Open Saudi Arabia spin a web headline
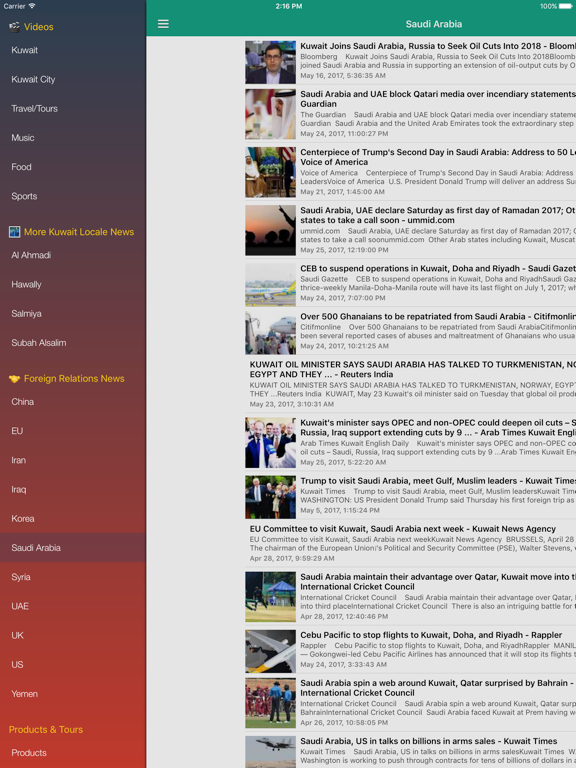This screenshot has width=576, height=768. (x=438, y=688)
